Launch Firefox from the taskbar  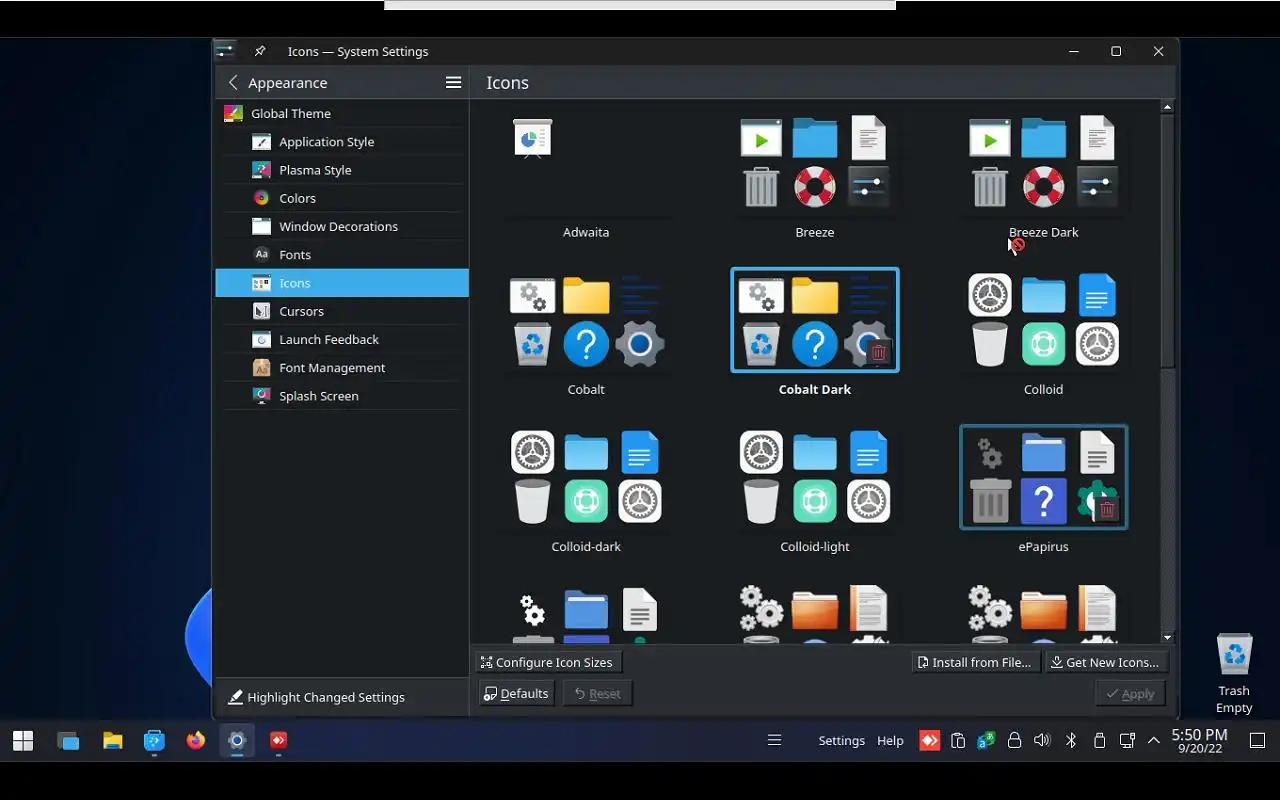pos(196,741)
